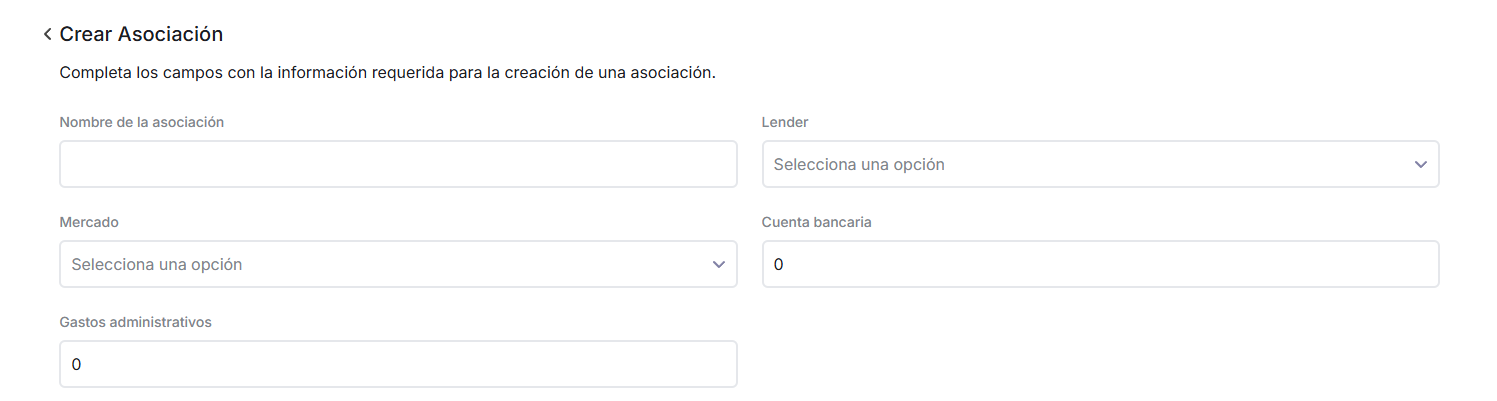Click the 'Lender' field label

pyautogui.click(x=785, y=122)
